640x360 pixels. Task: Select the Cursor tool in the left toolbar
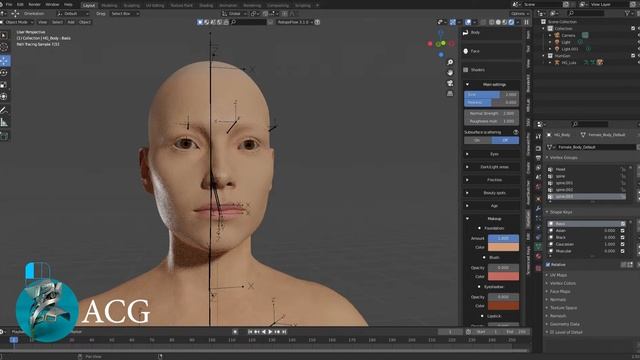4,48
